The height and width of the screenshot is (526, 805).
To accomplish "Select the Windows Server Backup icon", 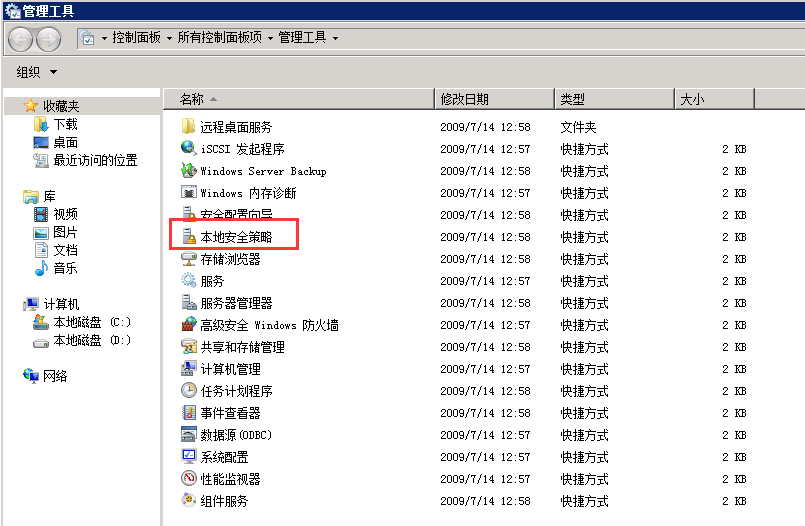I will [x=188, y=171].
